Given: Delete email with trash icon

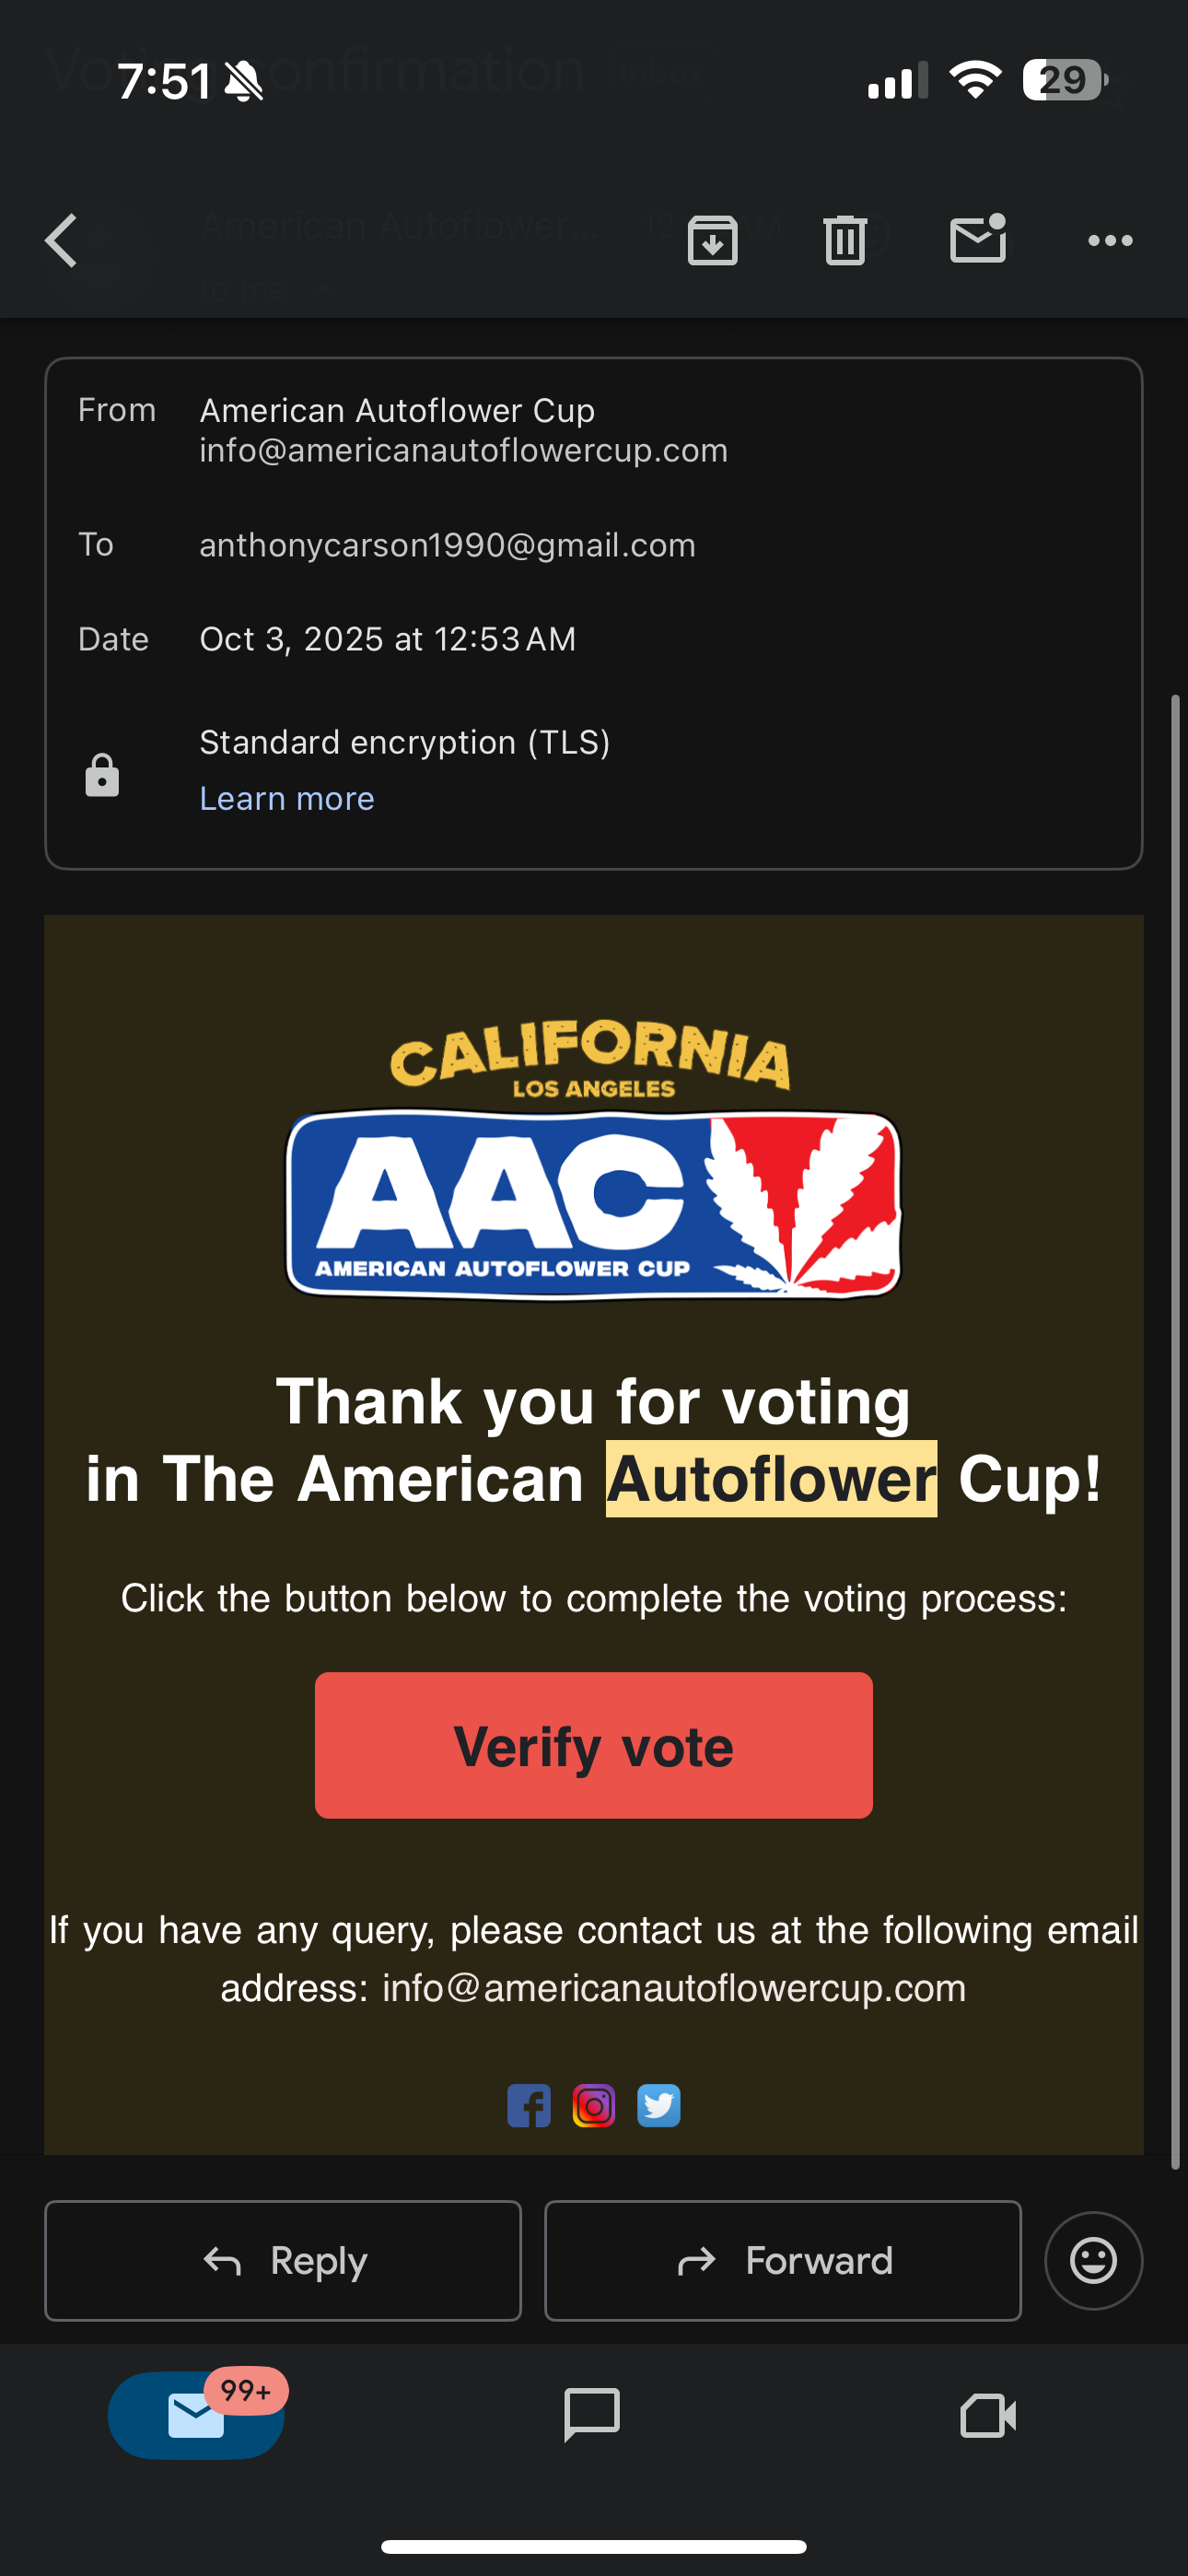Looking at the screenshot, I should click(845, 241).
